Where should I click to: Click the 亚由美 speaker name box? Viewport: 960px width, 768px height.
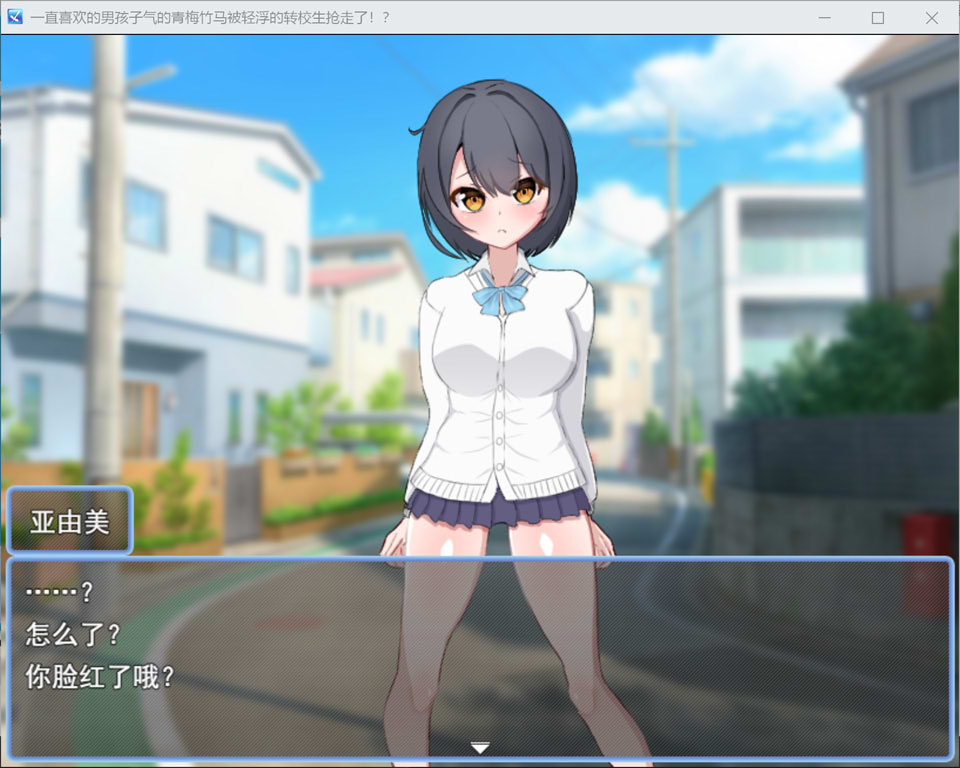[69, 521]
